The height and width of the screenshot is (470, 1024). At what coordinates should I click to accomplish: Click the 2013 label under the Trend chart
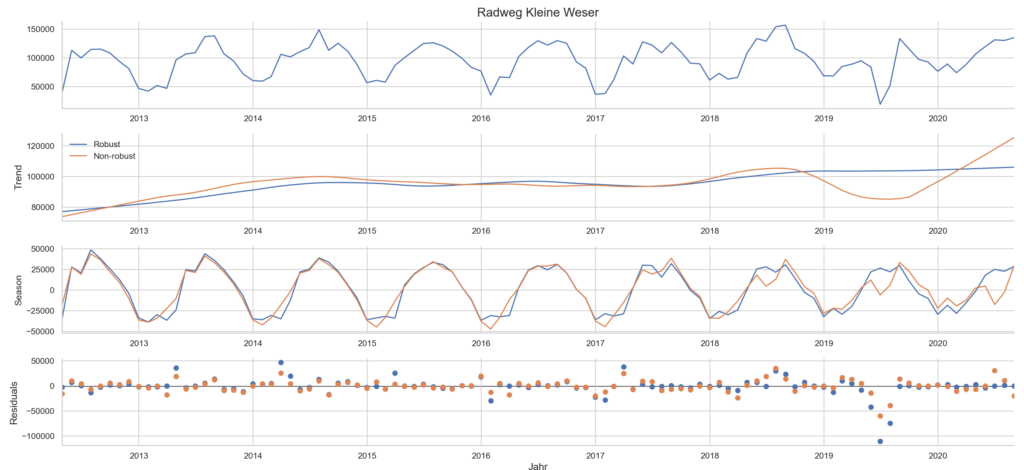[x=139, y=230]
